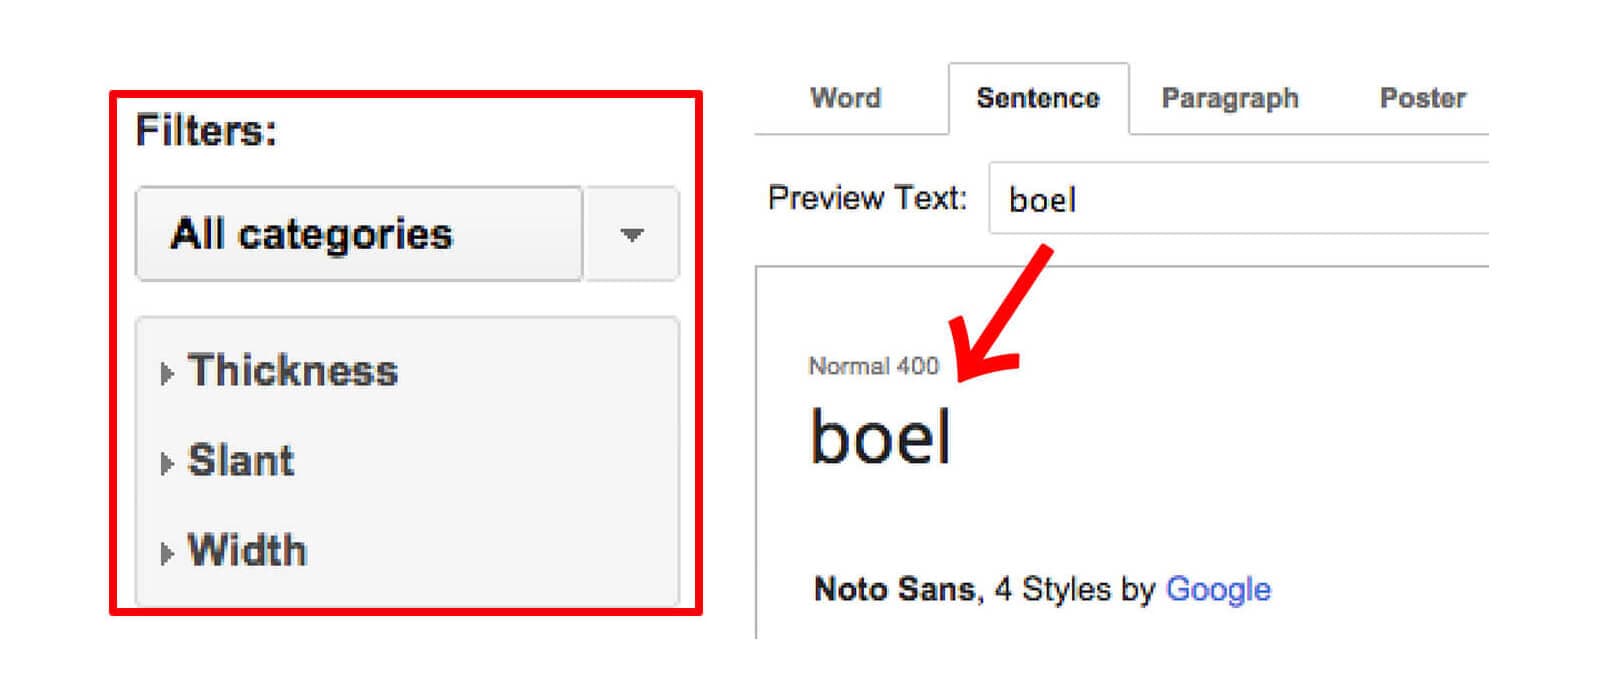Viewport: 1600px width, 676px height.
Task: Click the Normal 400 style label
Action: click(873, 366)
